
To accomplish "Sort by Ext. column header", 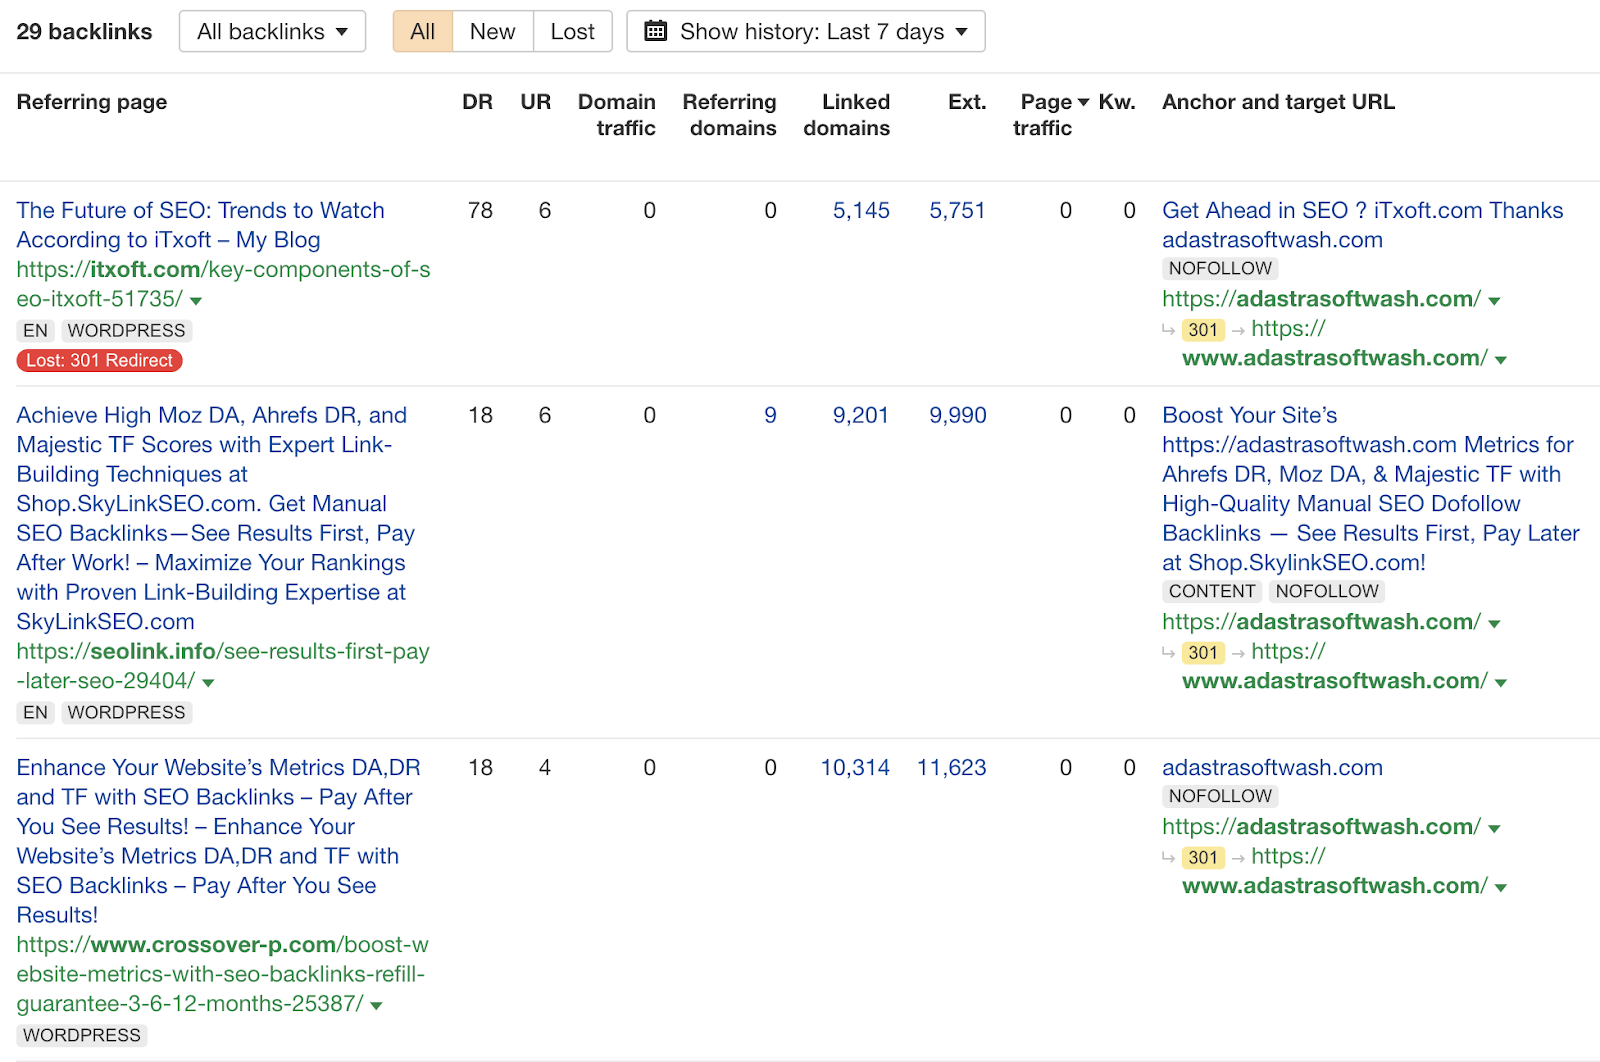I will click(x=967, y=102).
